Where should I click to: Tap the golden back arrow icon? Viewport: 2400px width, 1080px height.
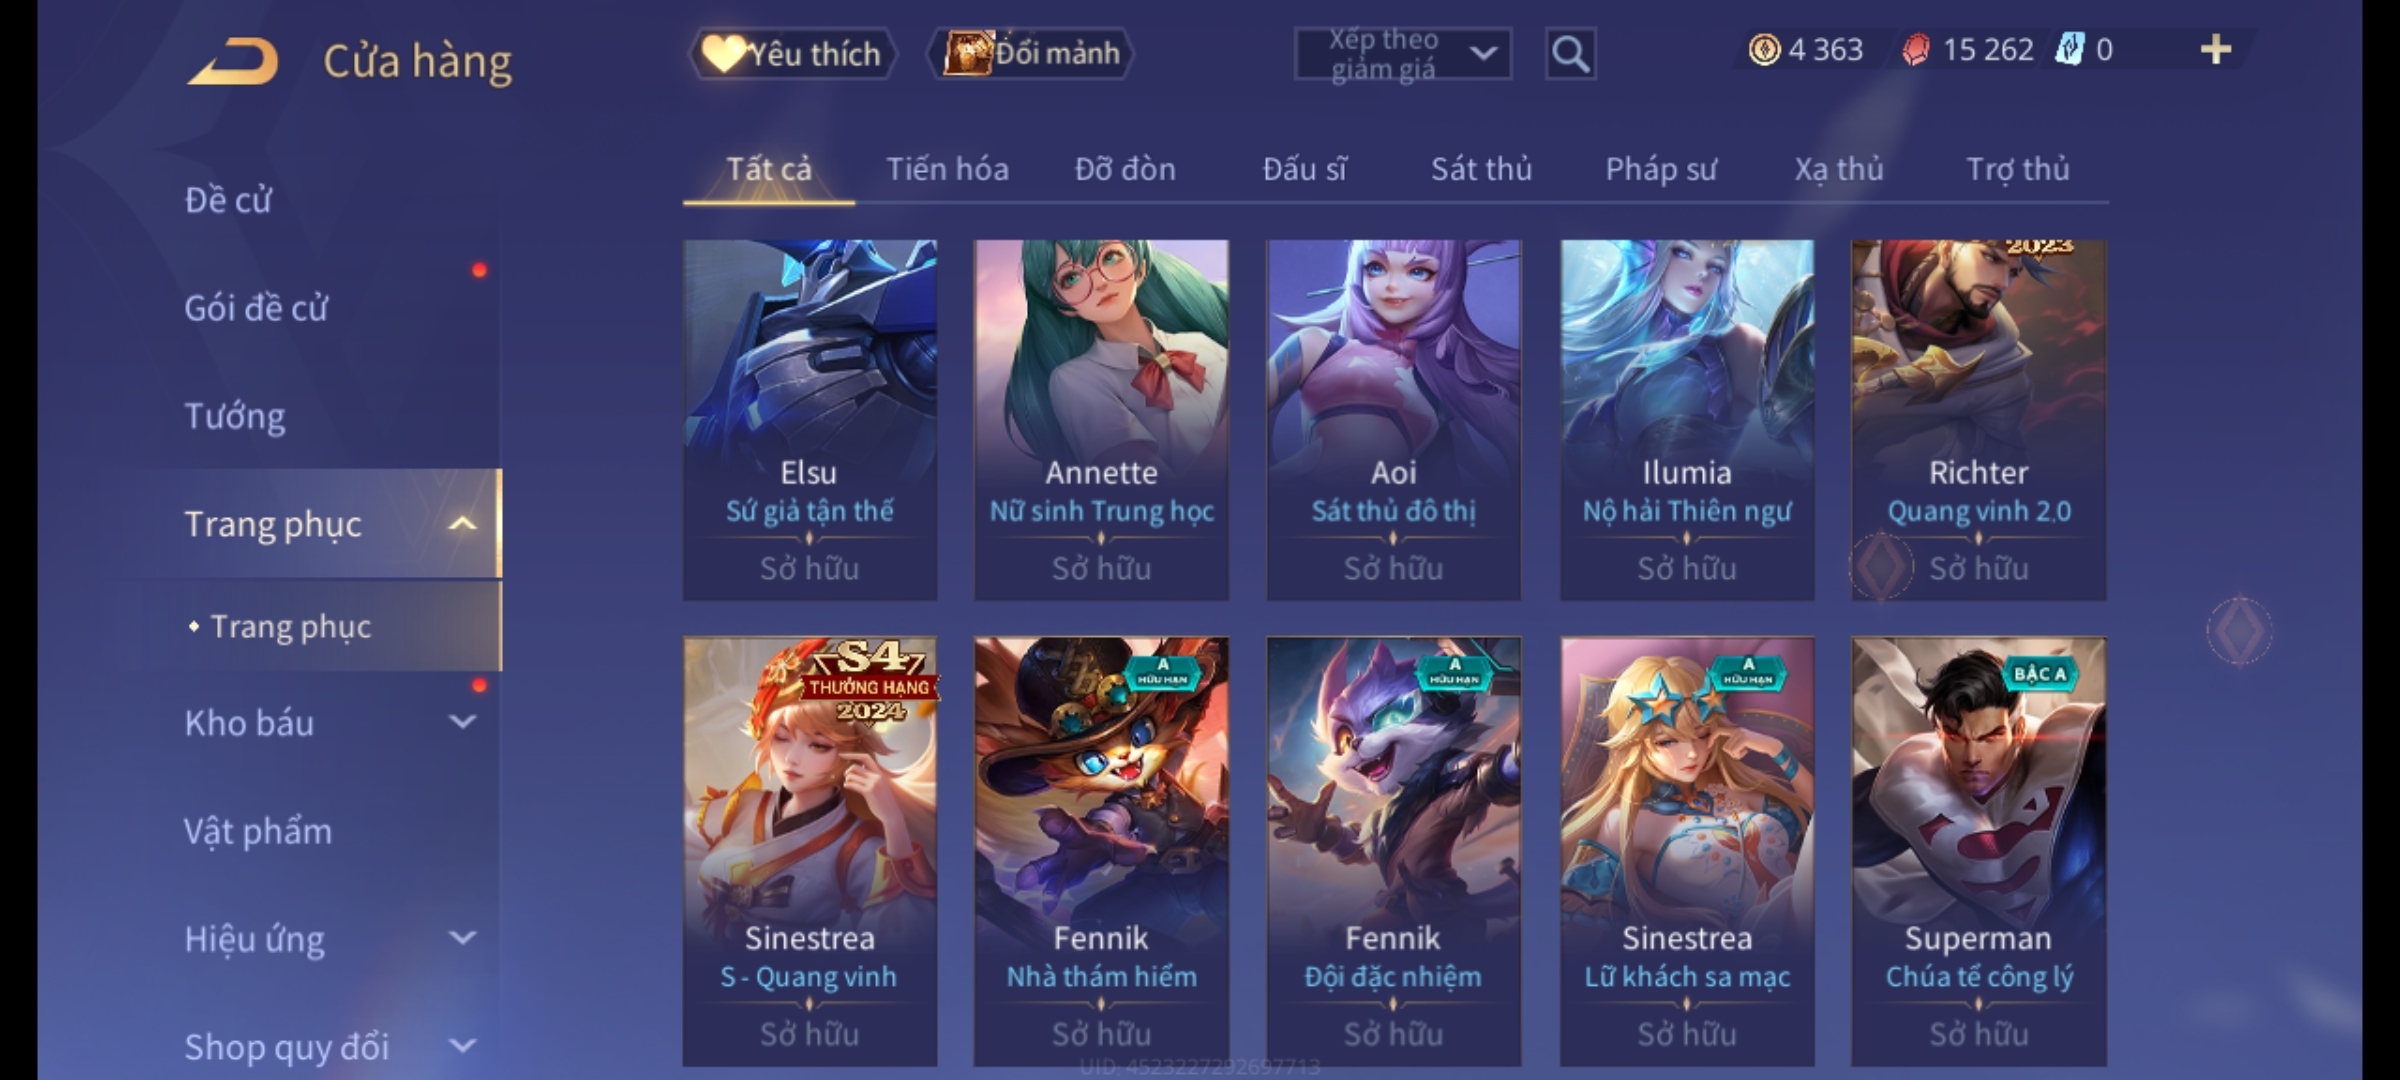[232, 62]
